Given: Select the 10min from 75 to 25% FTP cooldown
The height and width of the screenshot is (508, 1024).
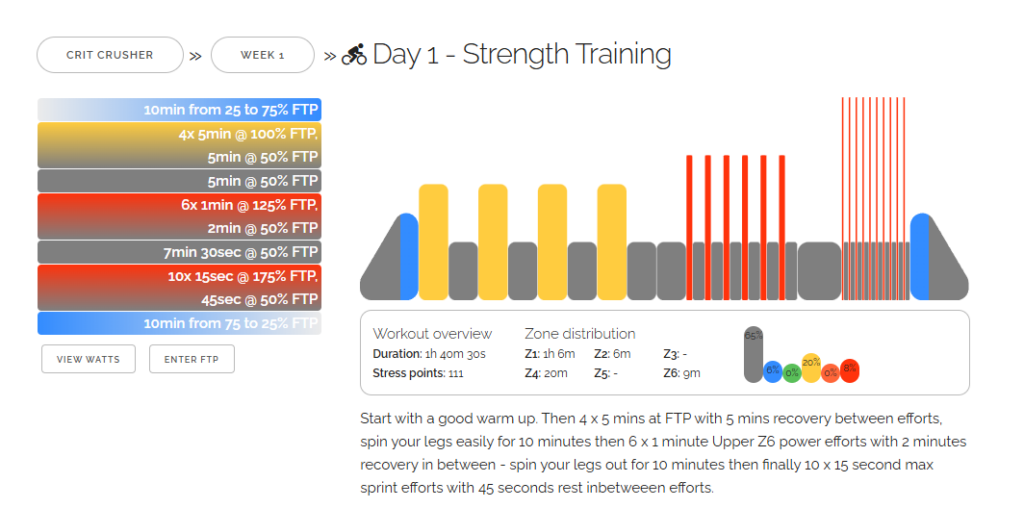Looking at the screenshot, I should click(x=179, y=323).
